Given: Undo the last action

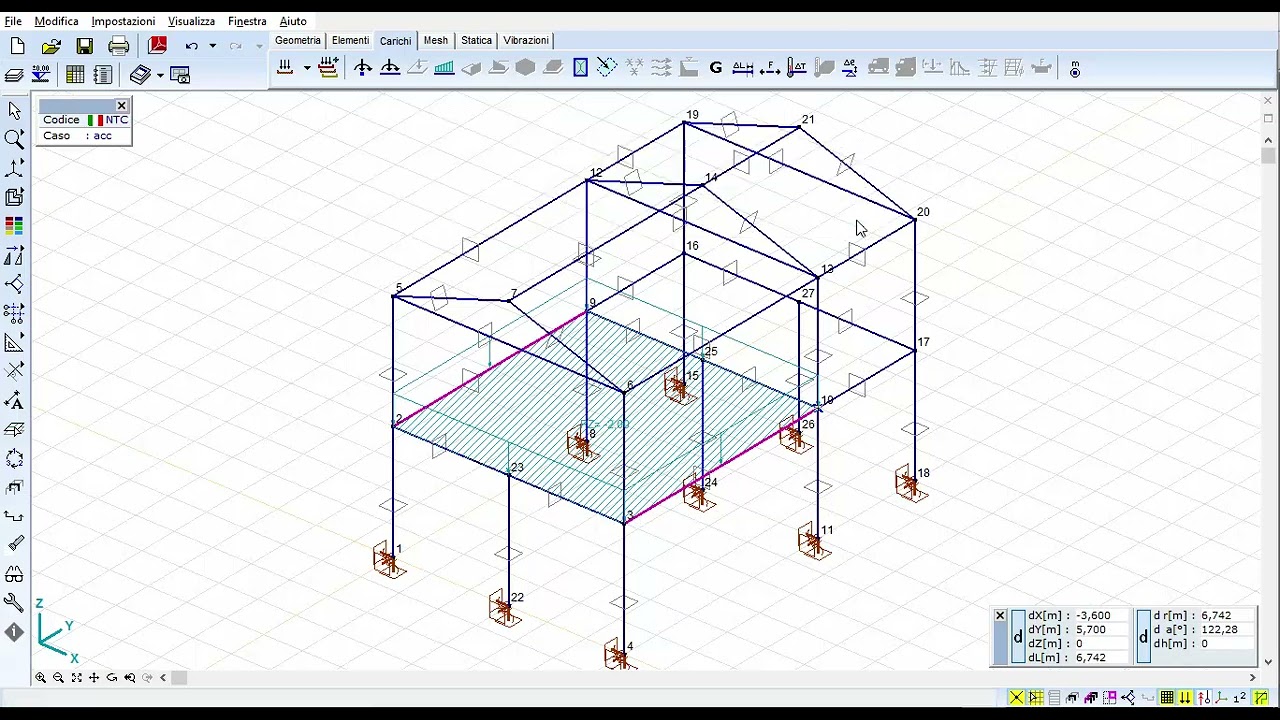Looking at the screenshot, I should [x=191, y=46].
